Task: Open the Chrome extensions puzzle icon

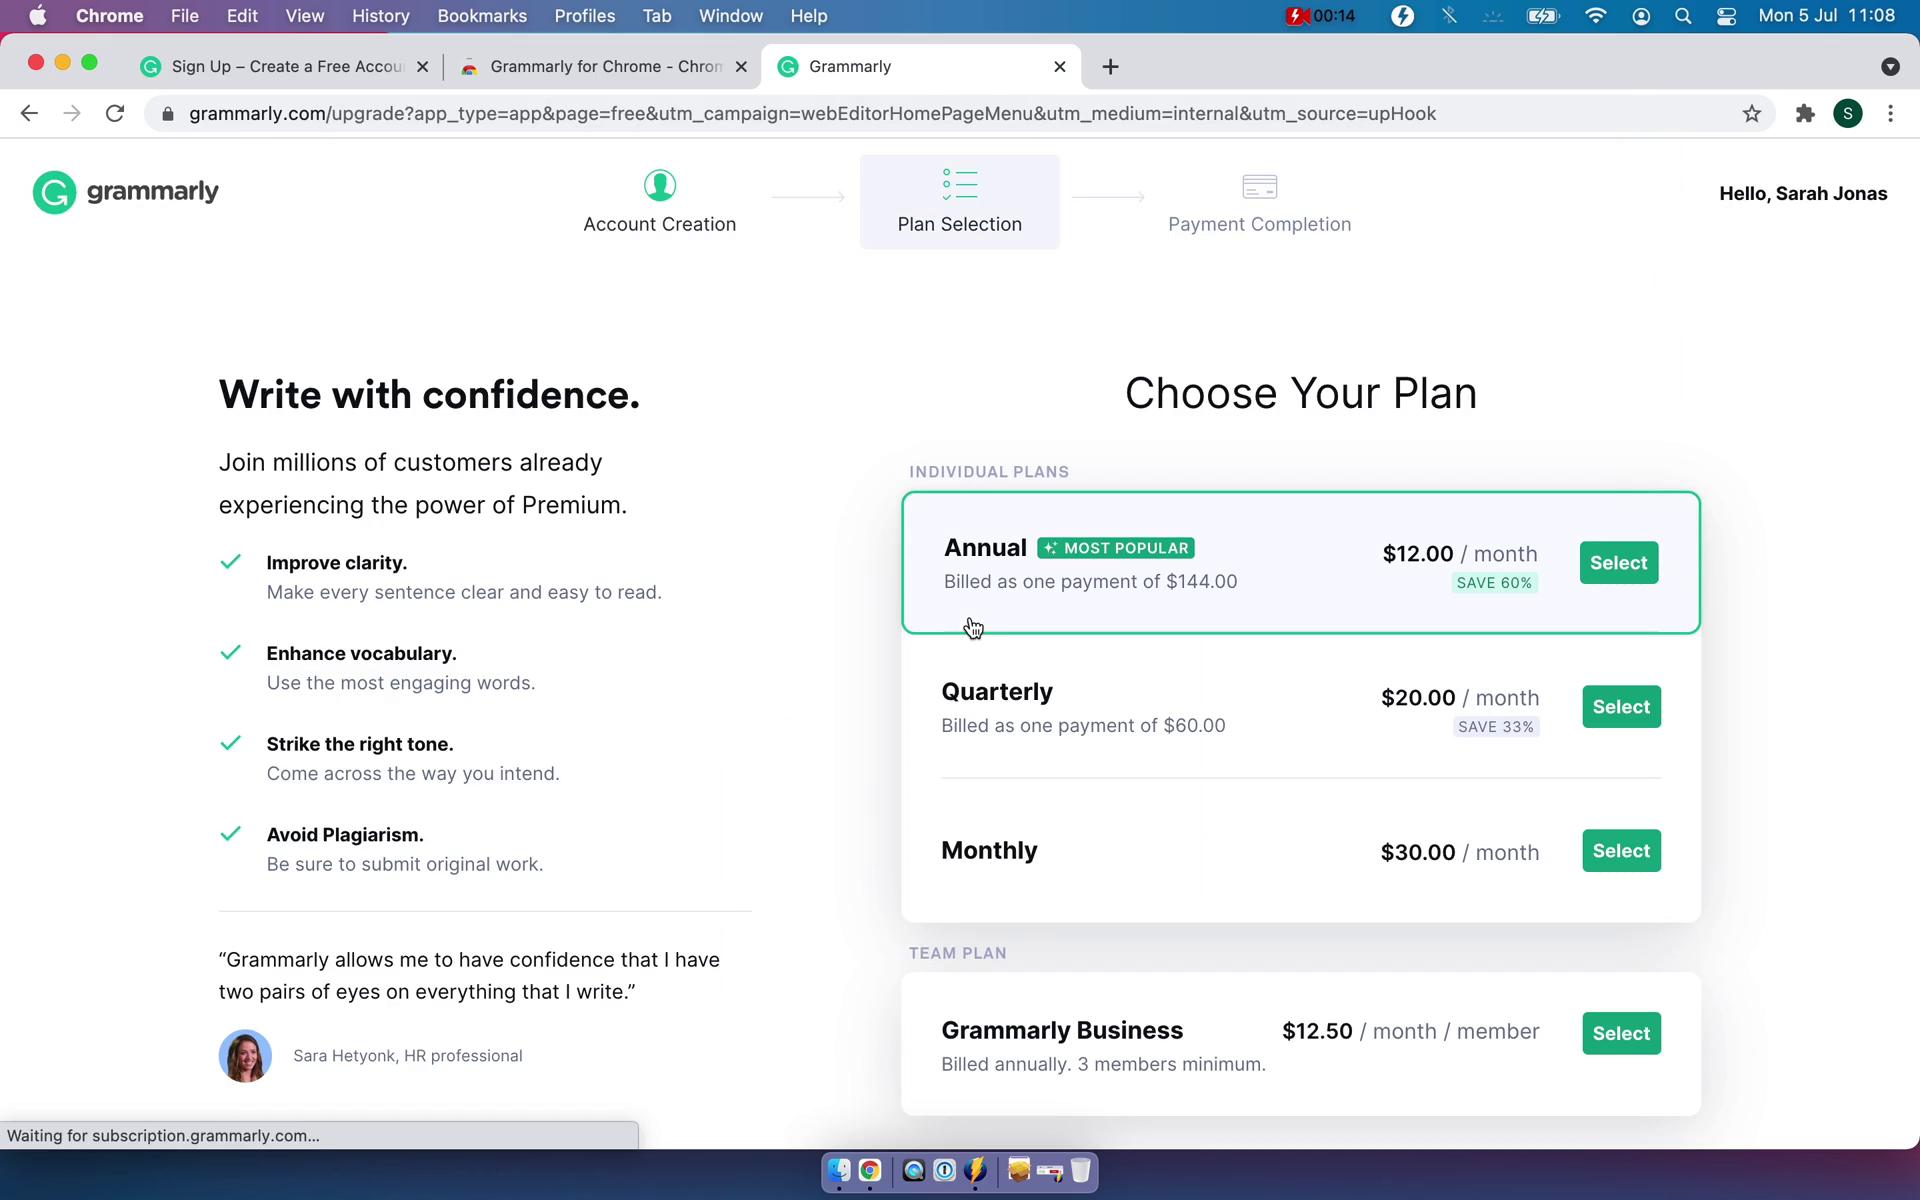Action: (1805, 114)
